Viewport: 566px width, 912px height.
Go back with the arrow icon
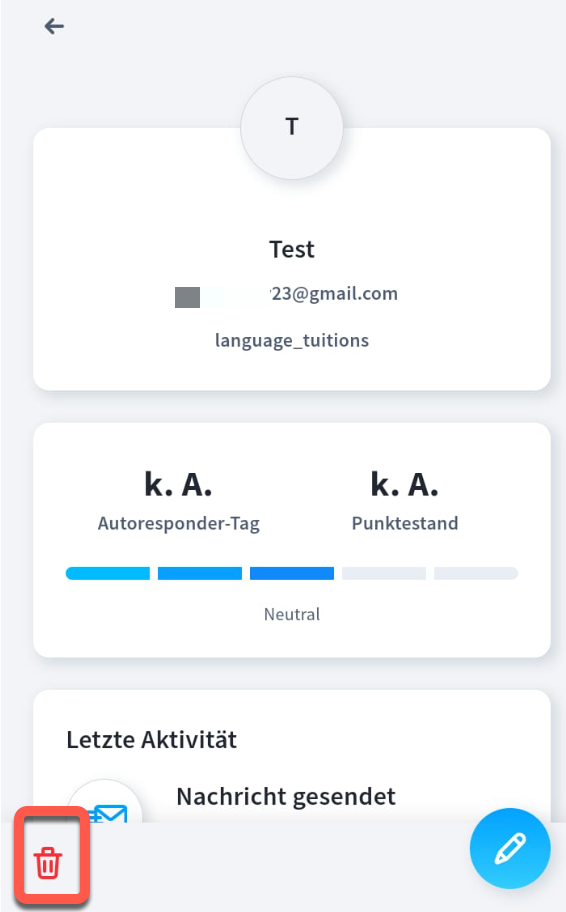pyautogui.click(x=54, y=26)
